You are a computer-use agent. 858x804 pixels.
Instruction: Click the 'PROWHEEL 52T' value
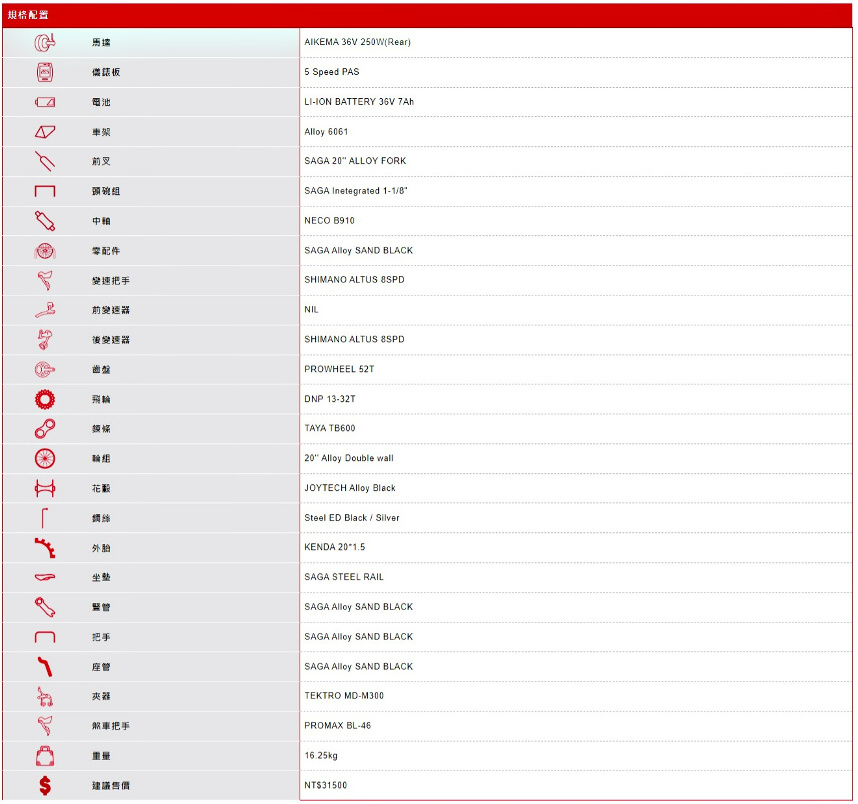(339, 369)
